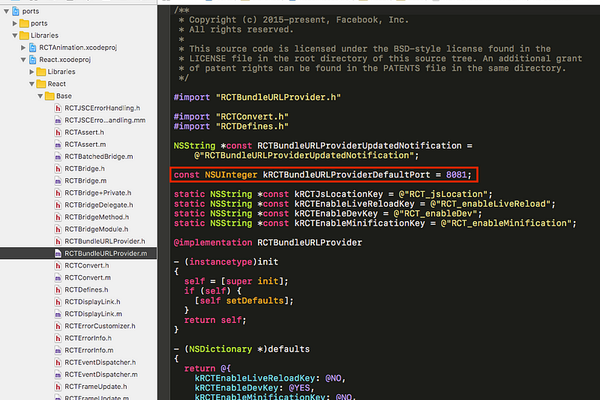
Task: Open RCTConvert.m file
Action: click(88, 278)
